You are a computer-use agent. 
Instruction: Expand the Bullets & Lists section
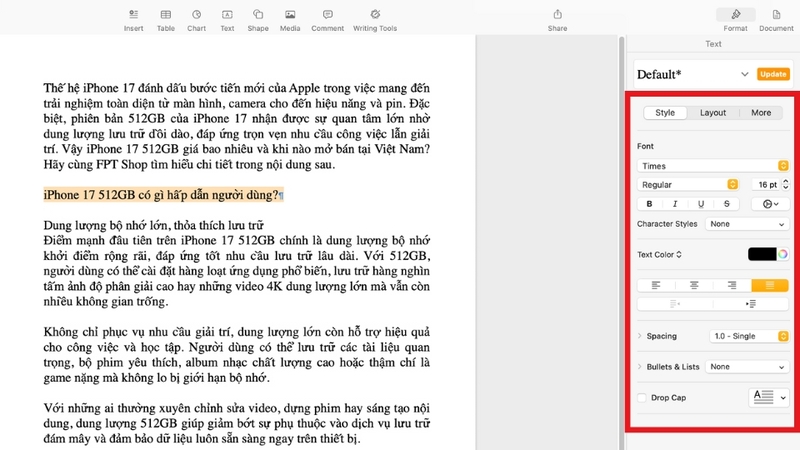tap(640, 367)
